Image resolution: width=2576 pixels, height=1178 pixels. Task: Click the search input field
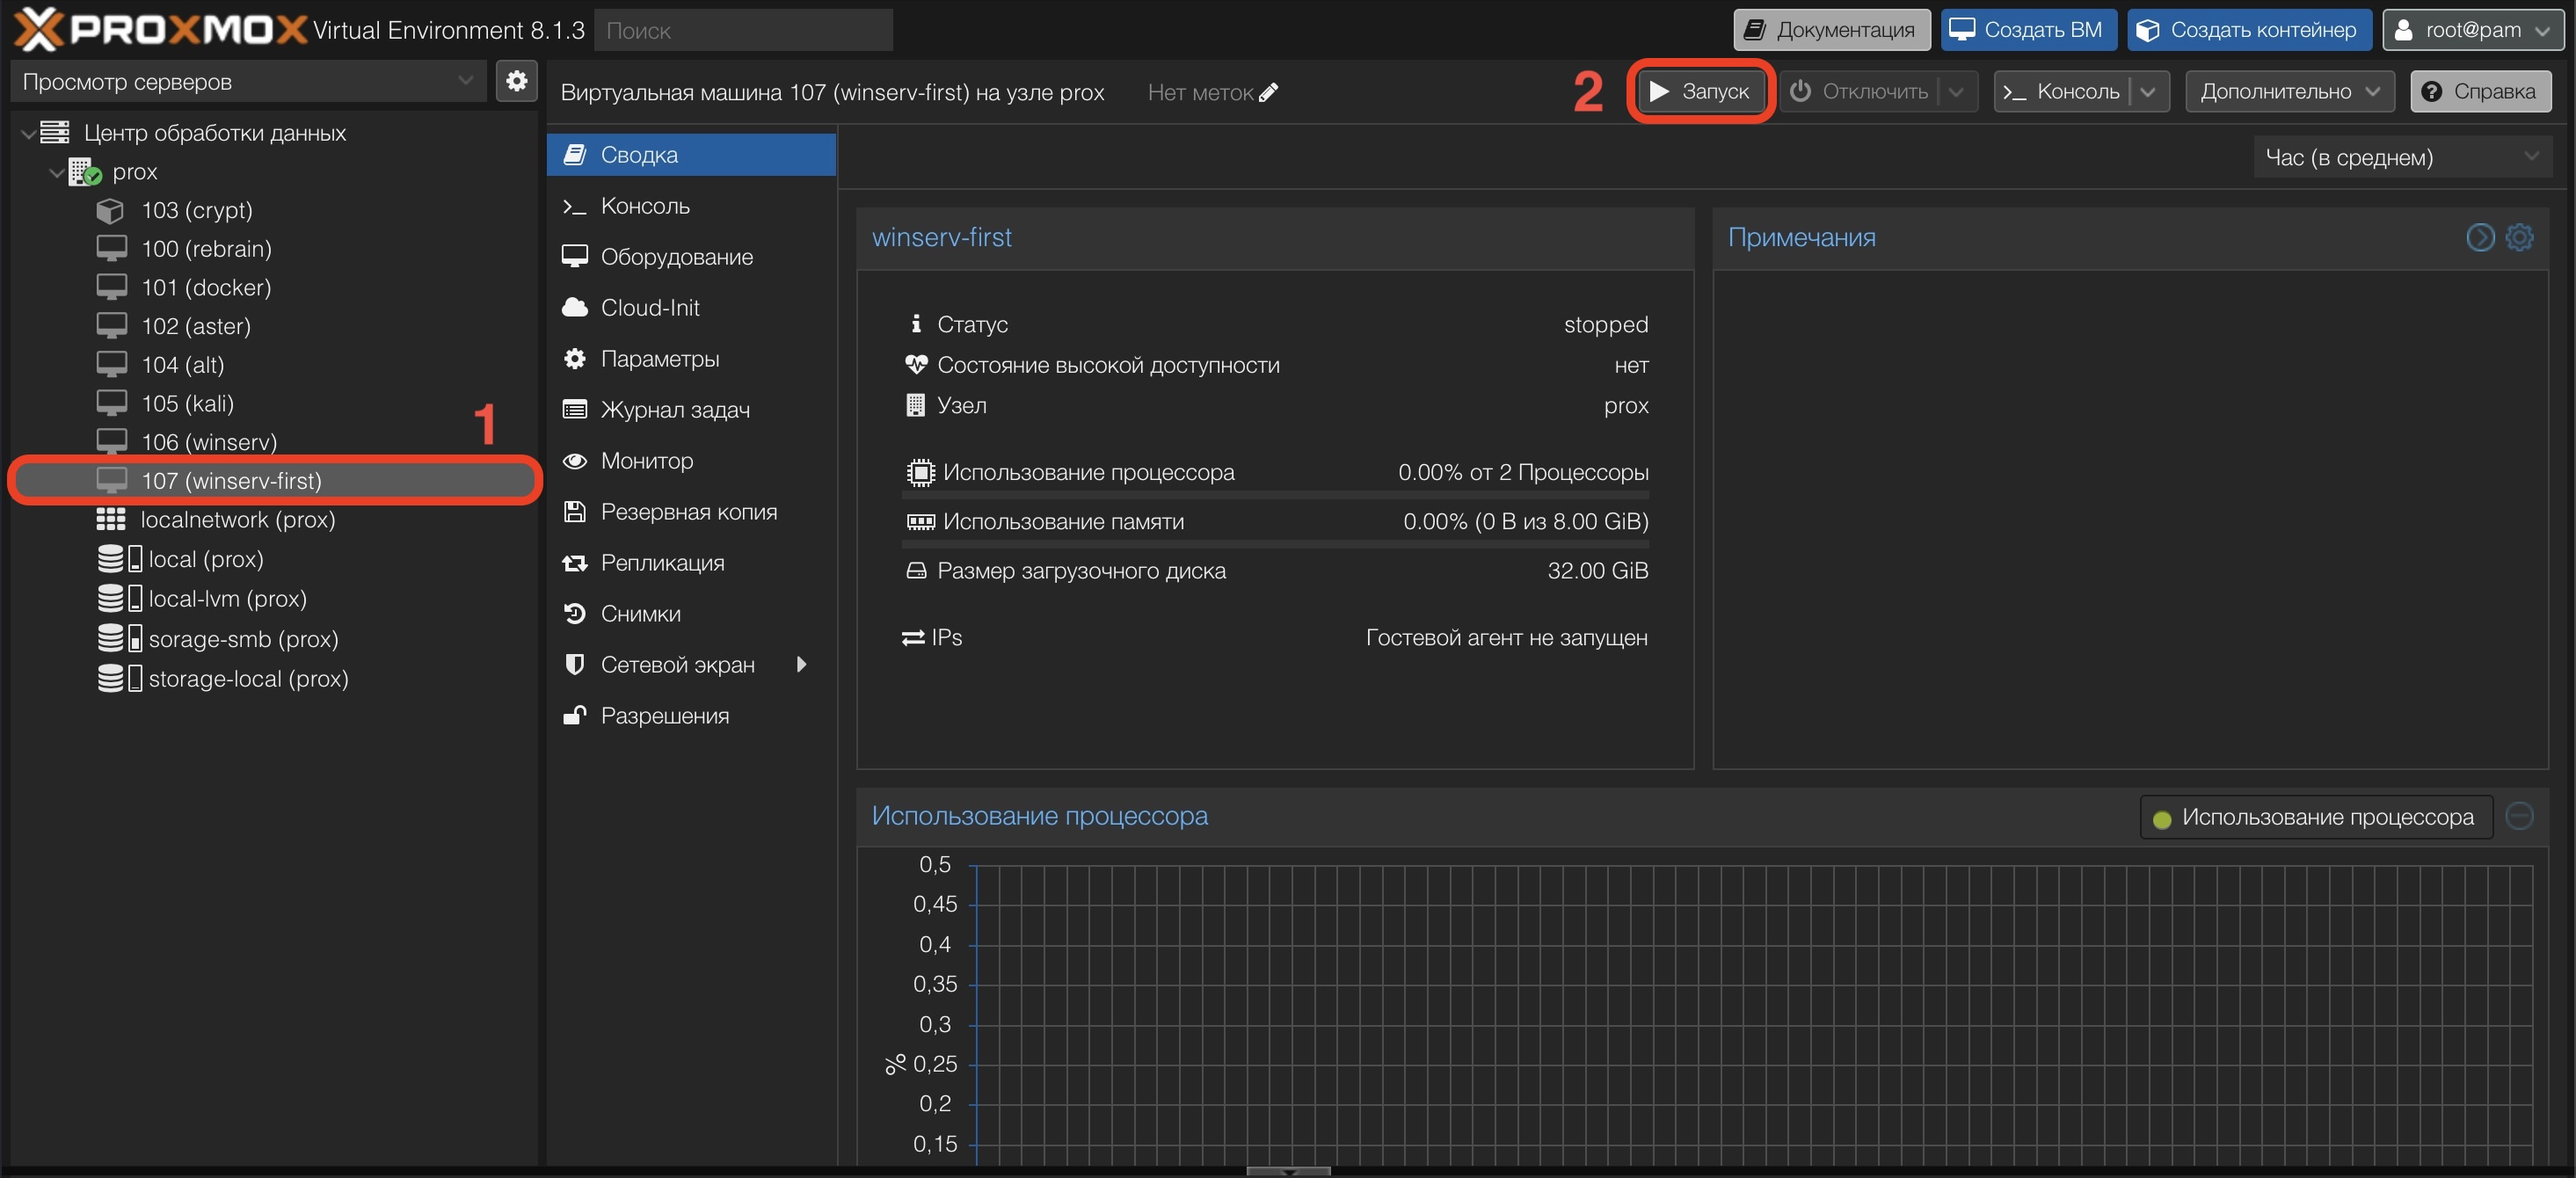point(742,30)
